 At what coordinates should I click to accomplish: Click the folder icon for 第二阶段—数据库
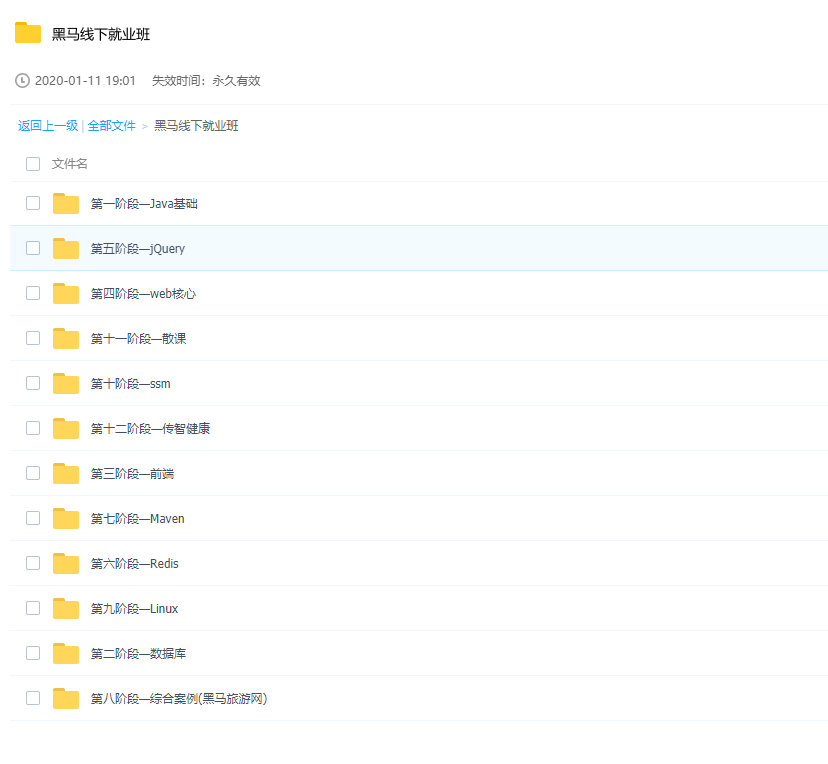tap(66, 654)
